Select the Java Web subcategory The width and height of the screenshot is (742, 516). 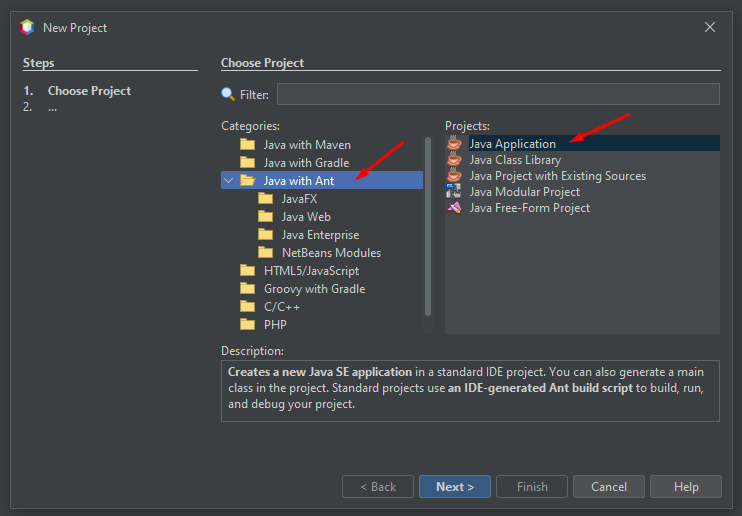pos(306,217)
